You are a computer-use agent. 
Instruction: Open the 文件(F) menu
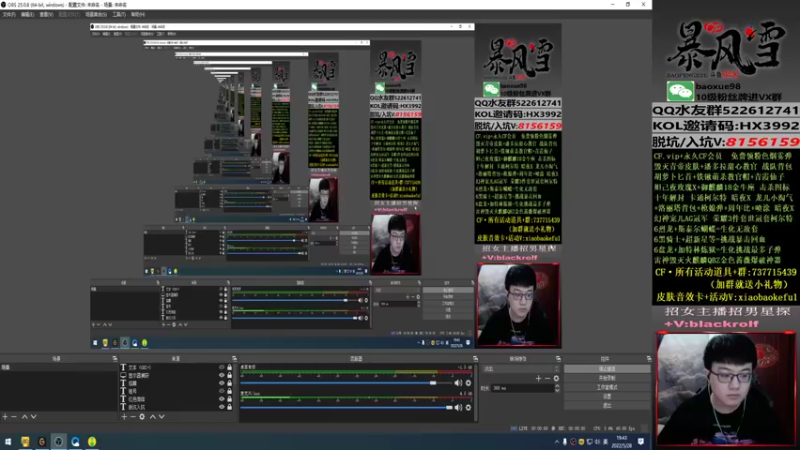pyautogui.click(x=9, y=14)
